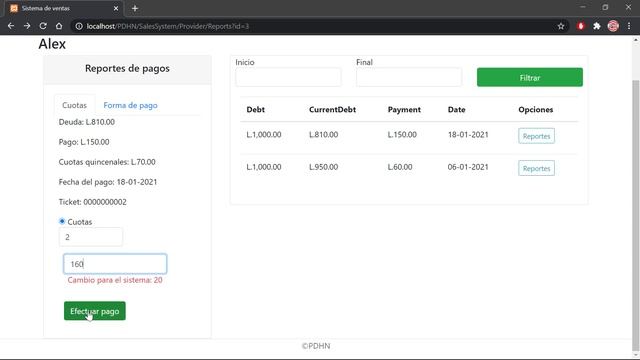This screenshot has width=640, height=360.
Task: Go forward with the browser forward arrow
Action: (x=27, y=26)
